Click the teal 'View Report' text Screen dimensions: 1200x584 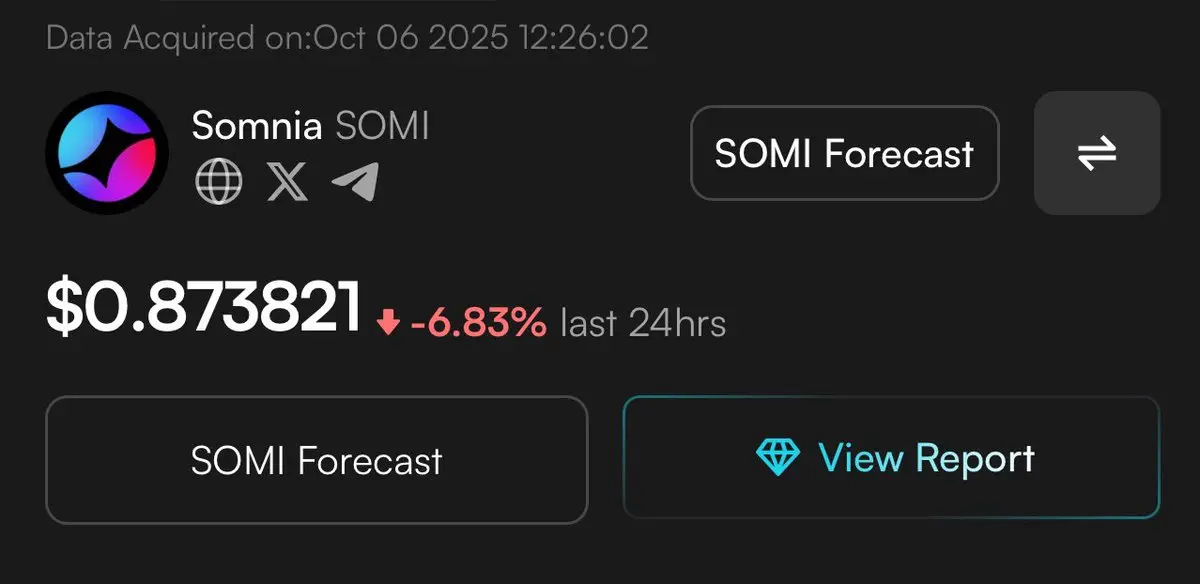926,458
